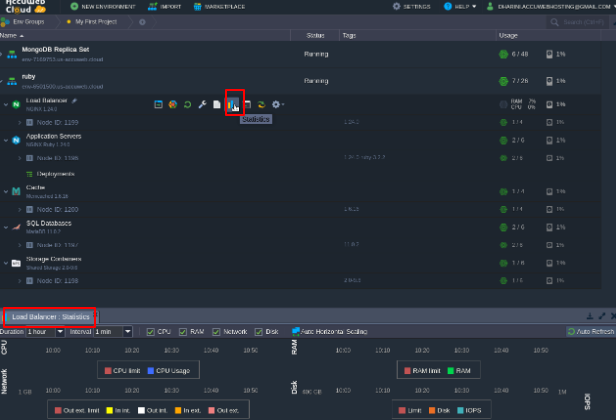
Task: Uncheck the CPU statistics checkbox
Action: [x=151, y=331]
